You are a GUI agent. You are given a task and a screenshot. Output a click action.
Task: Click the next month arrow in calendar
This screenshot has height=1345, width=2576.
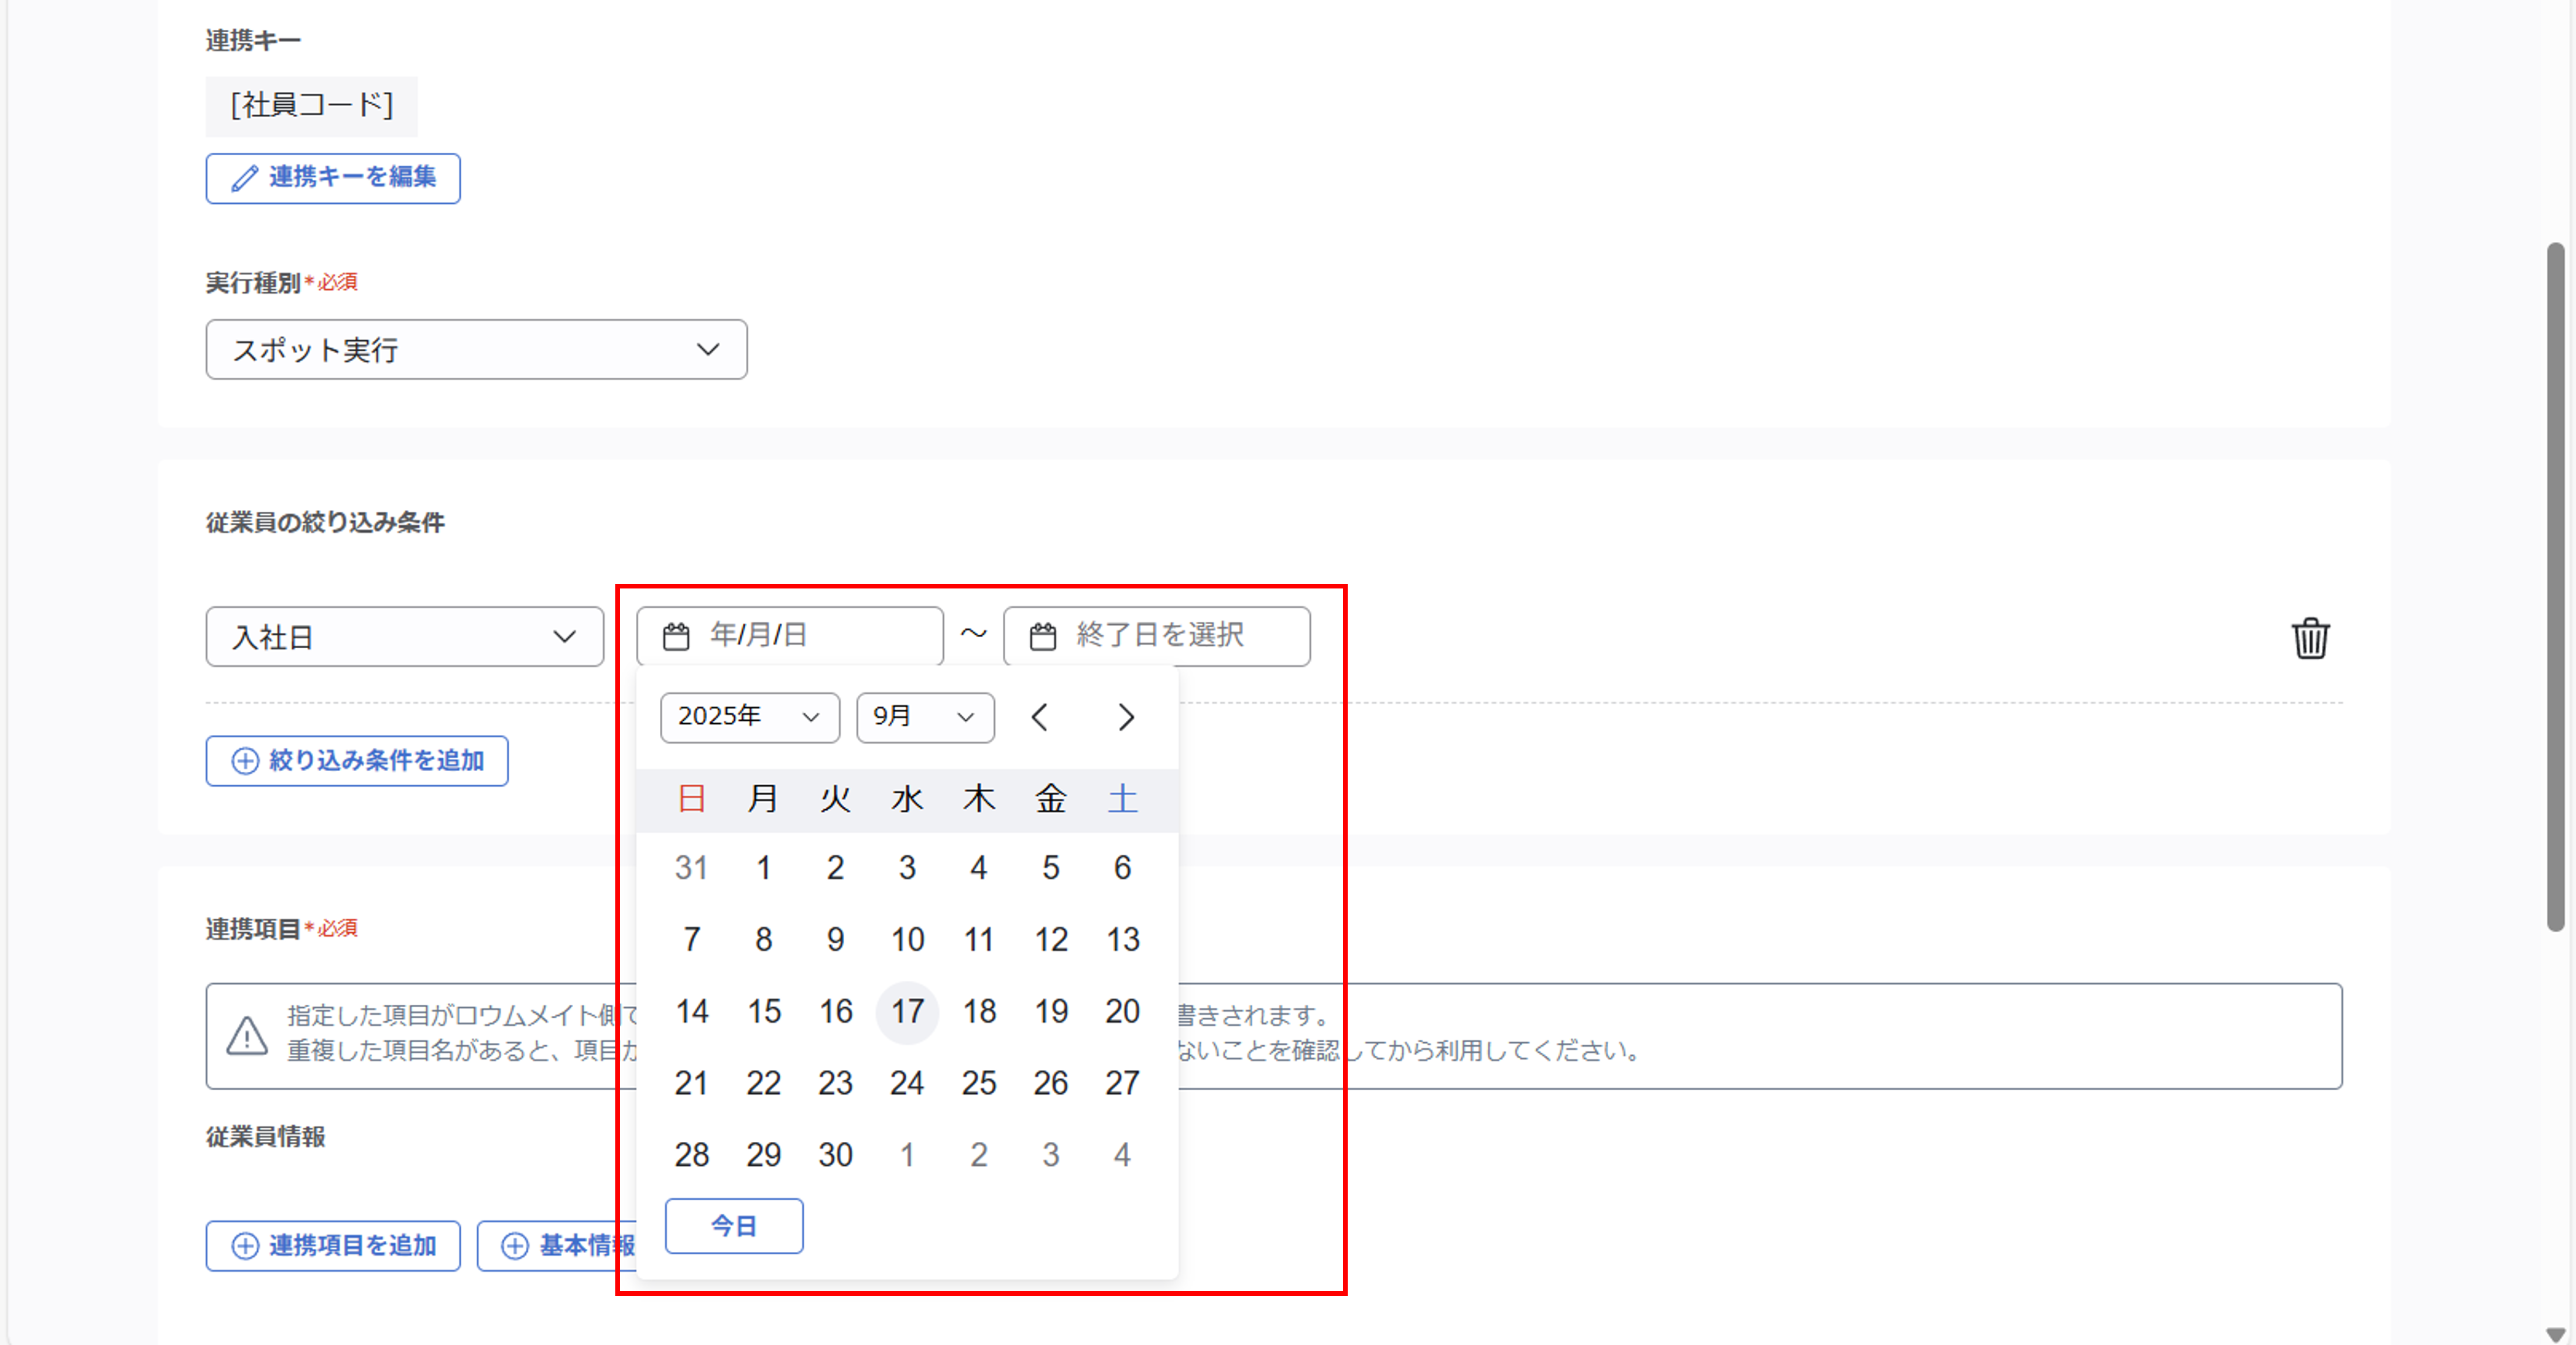(1126, 717)
